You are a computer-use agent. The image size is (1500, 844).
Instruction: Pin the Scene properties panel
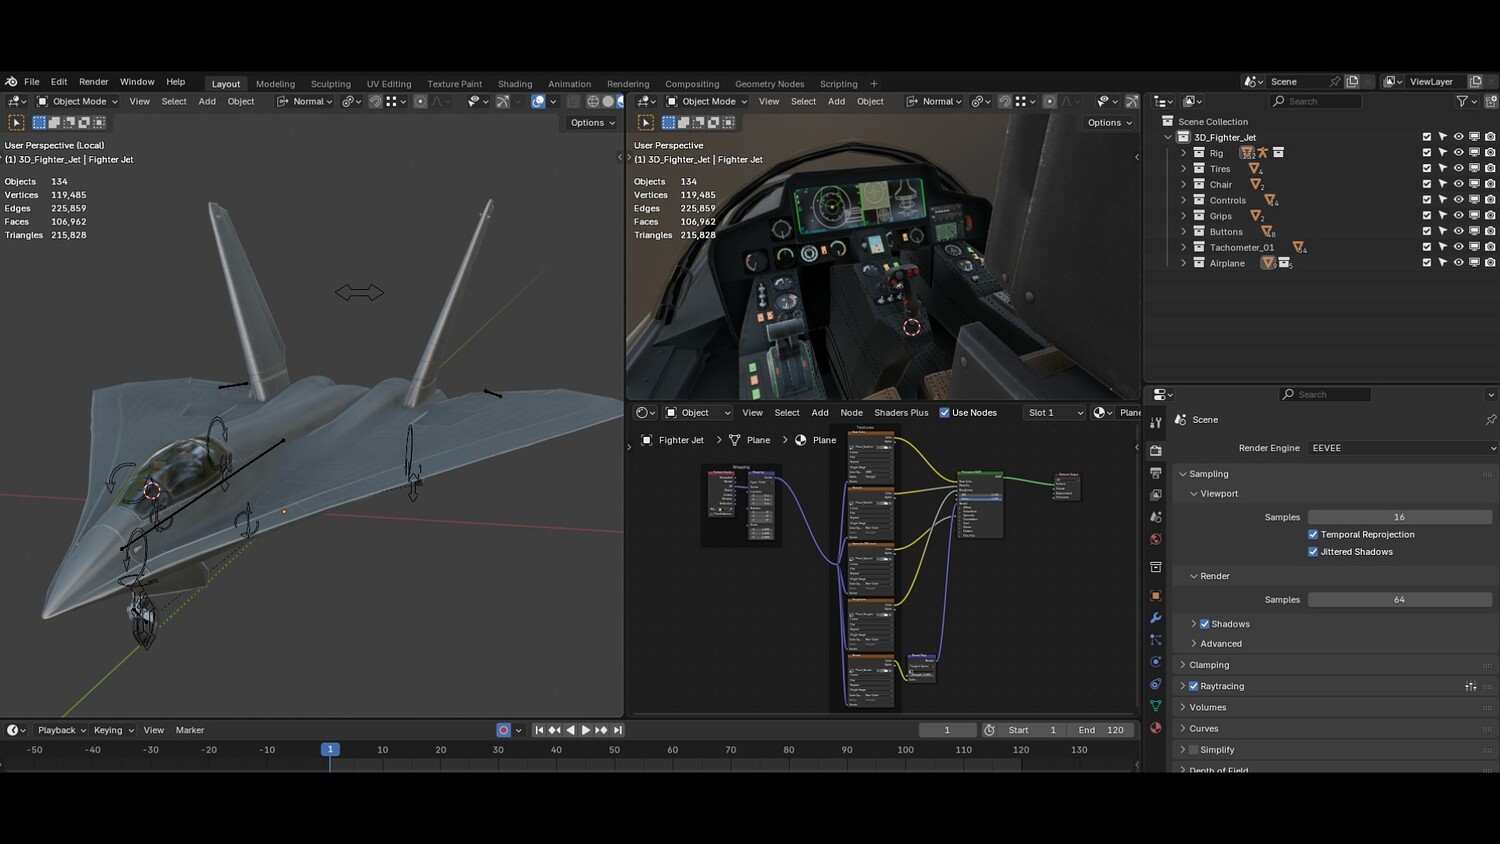click(x=1490, y=420)
